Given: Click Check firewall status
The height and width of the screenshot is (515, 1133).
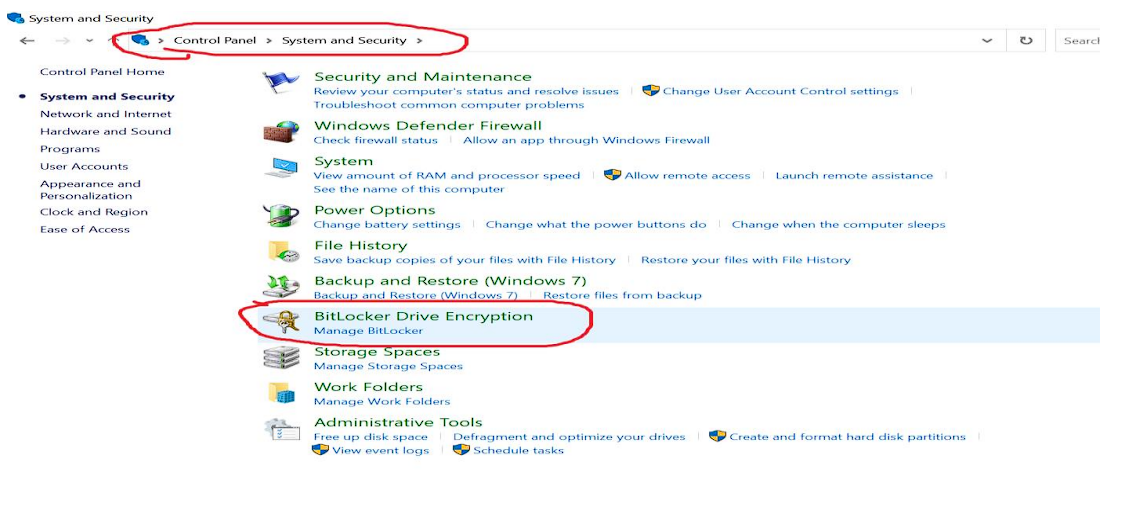Looking at the screenshot, I should click(376, 140).
